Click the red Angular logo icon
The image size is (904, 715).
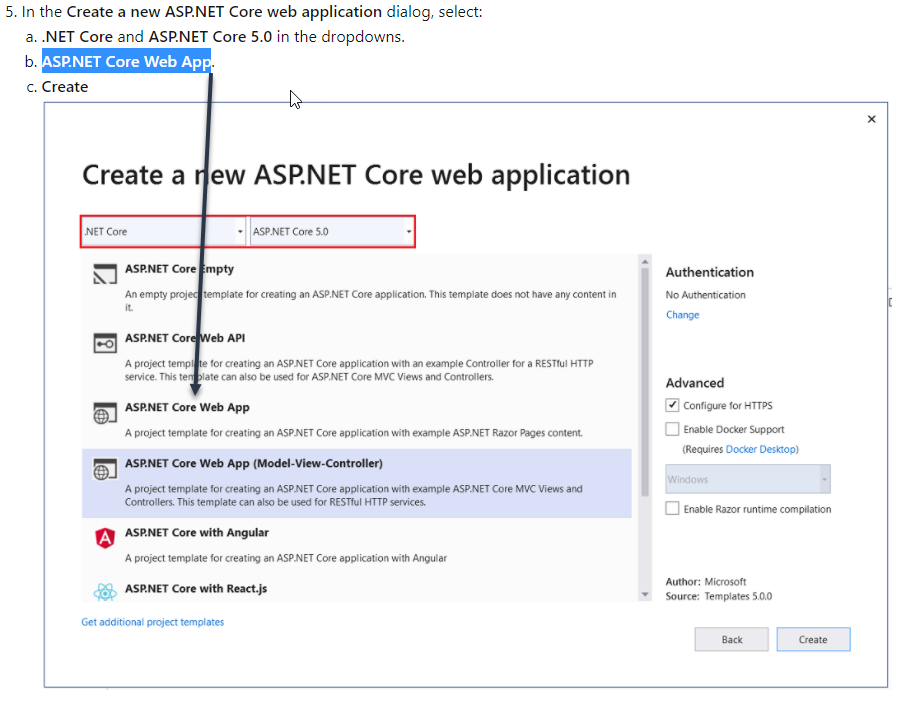pos(105,537)
